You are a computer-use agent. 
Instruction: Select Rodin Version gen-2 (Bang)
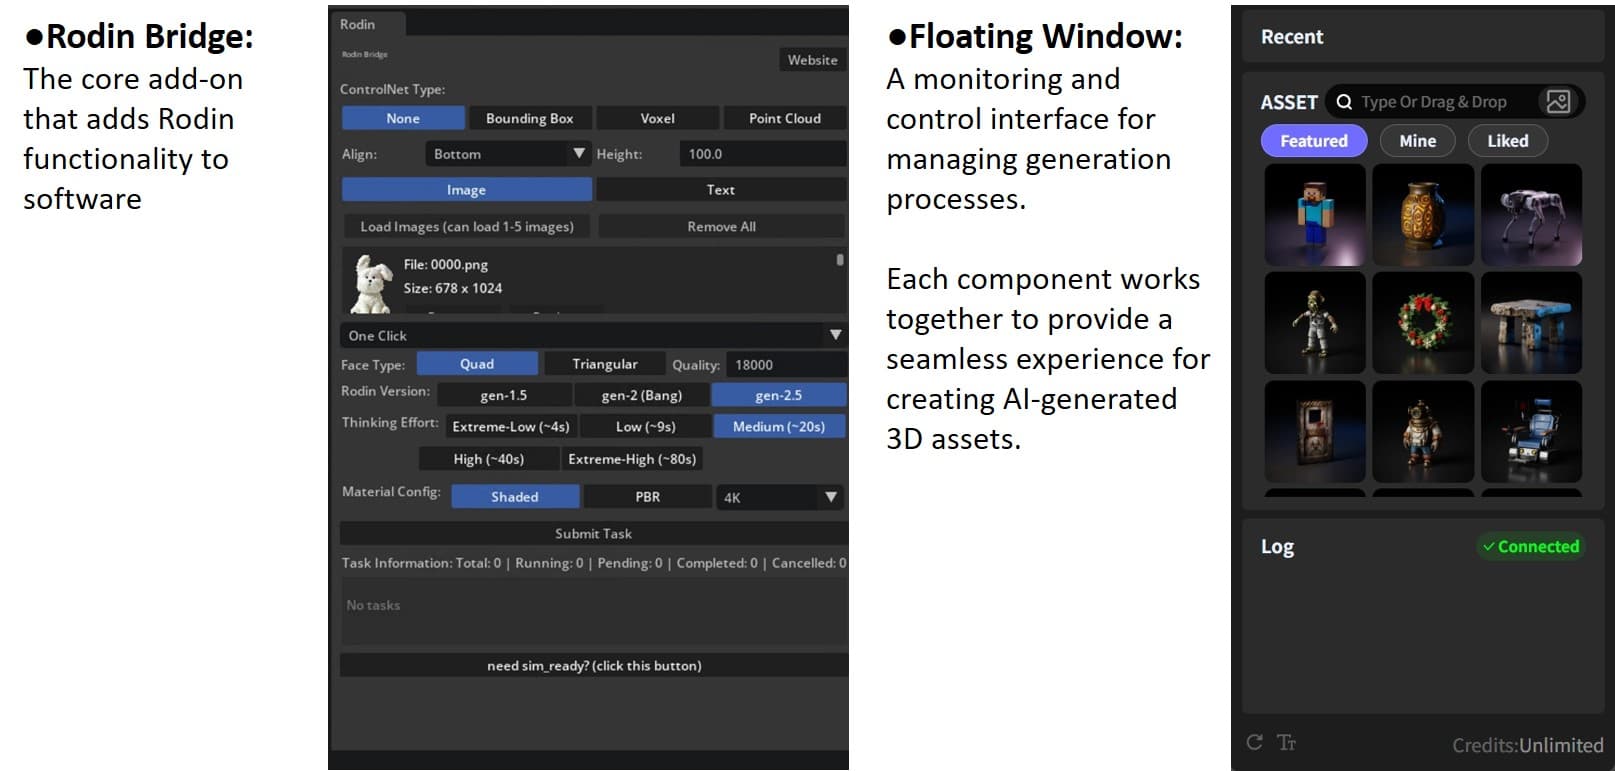[642, 395]
